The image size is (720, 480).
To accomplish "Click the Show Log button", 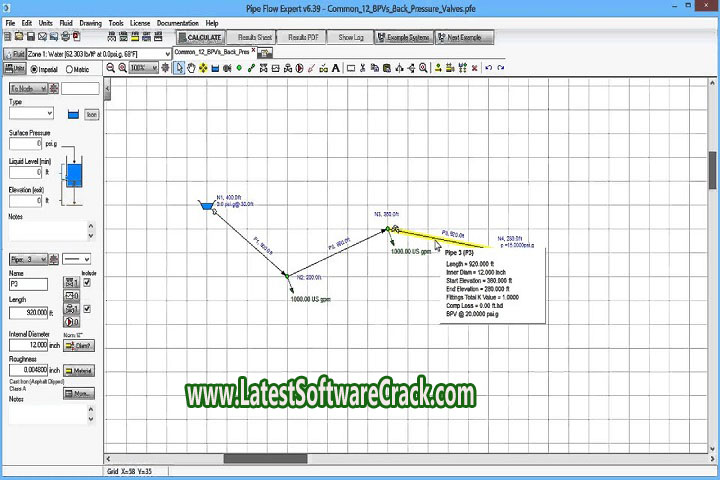I will (x=350, y=37).
